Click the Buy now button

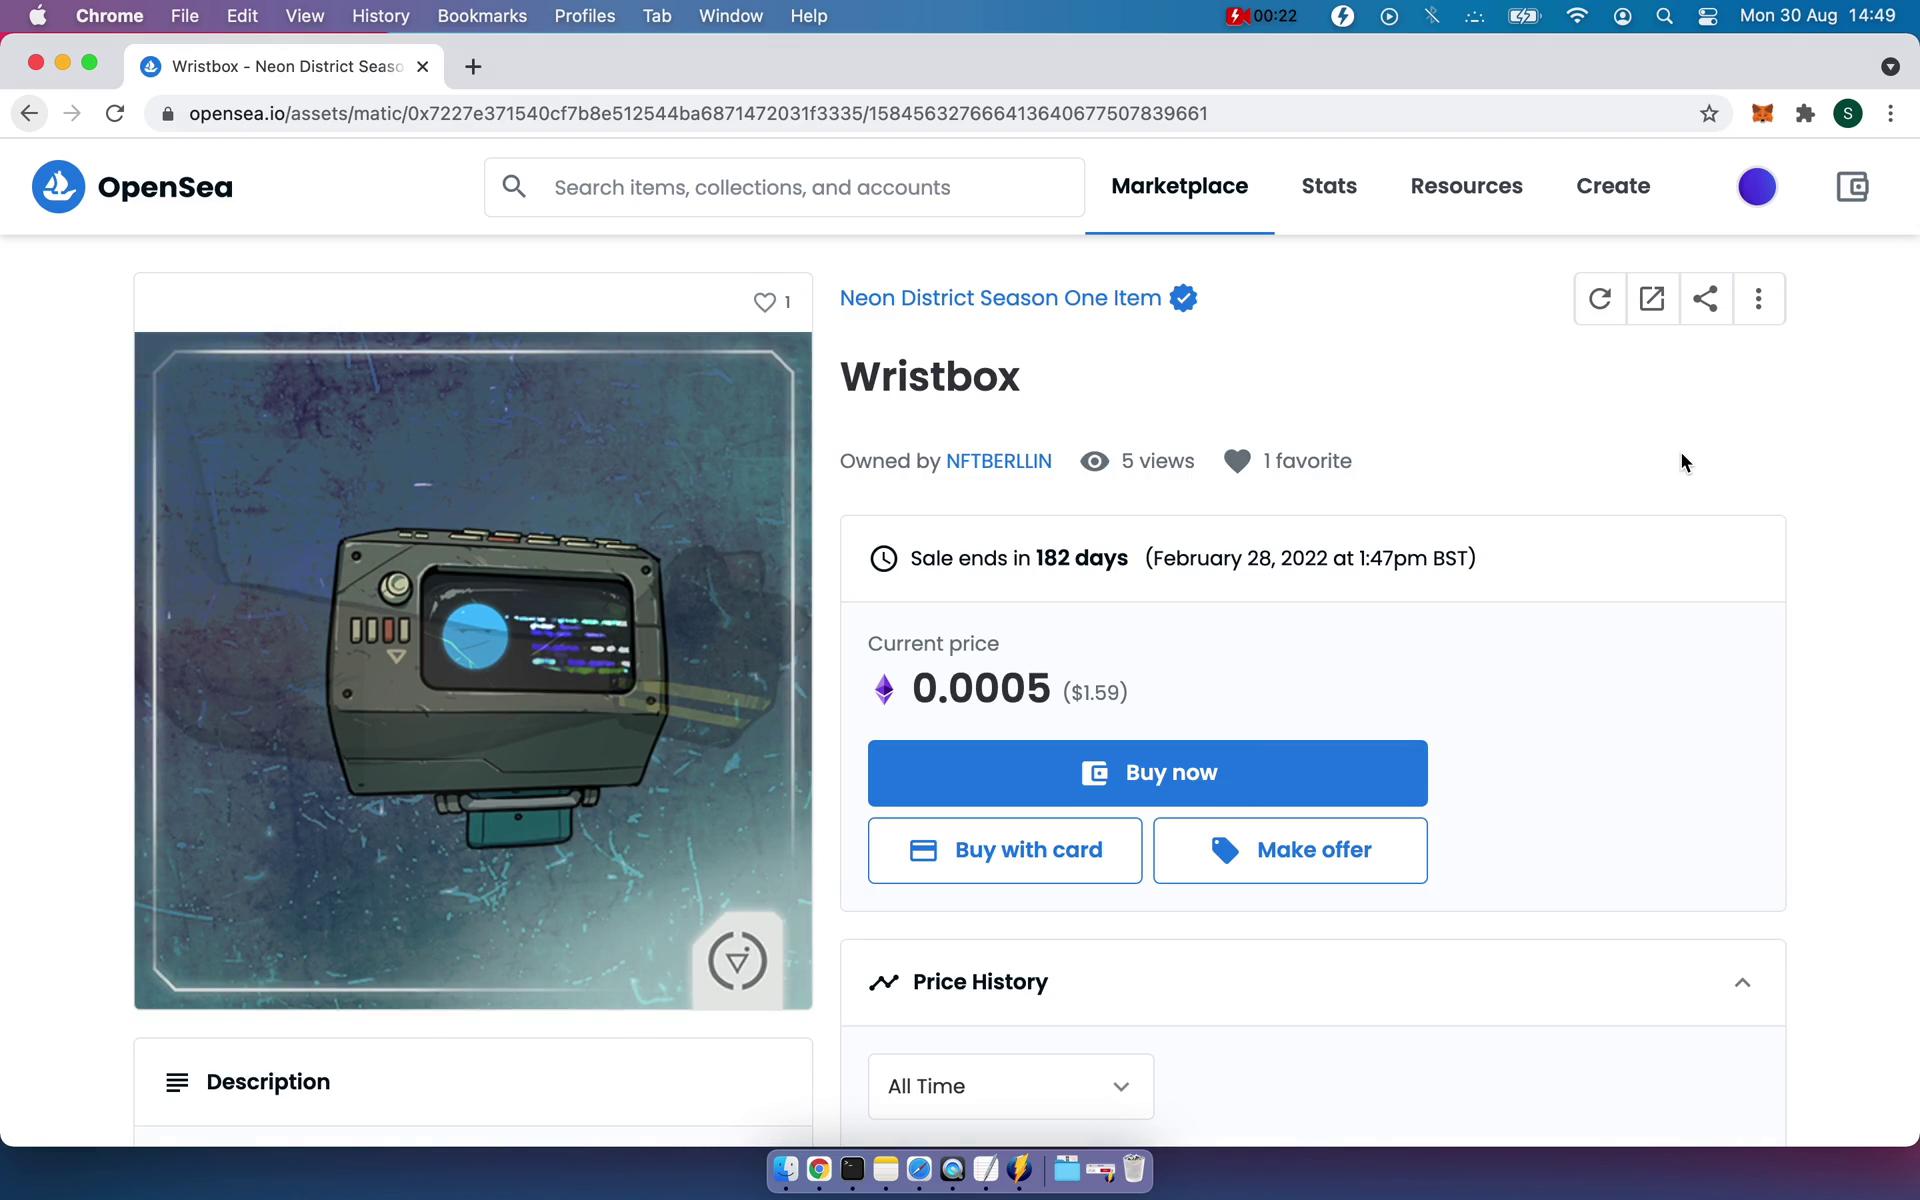(1147, 772)
